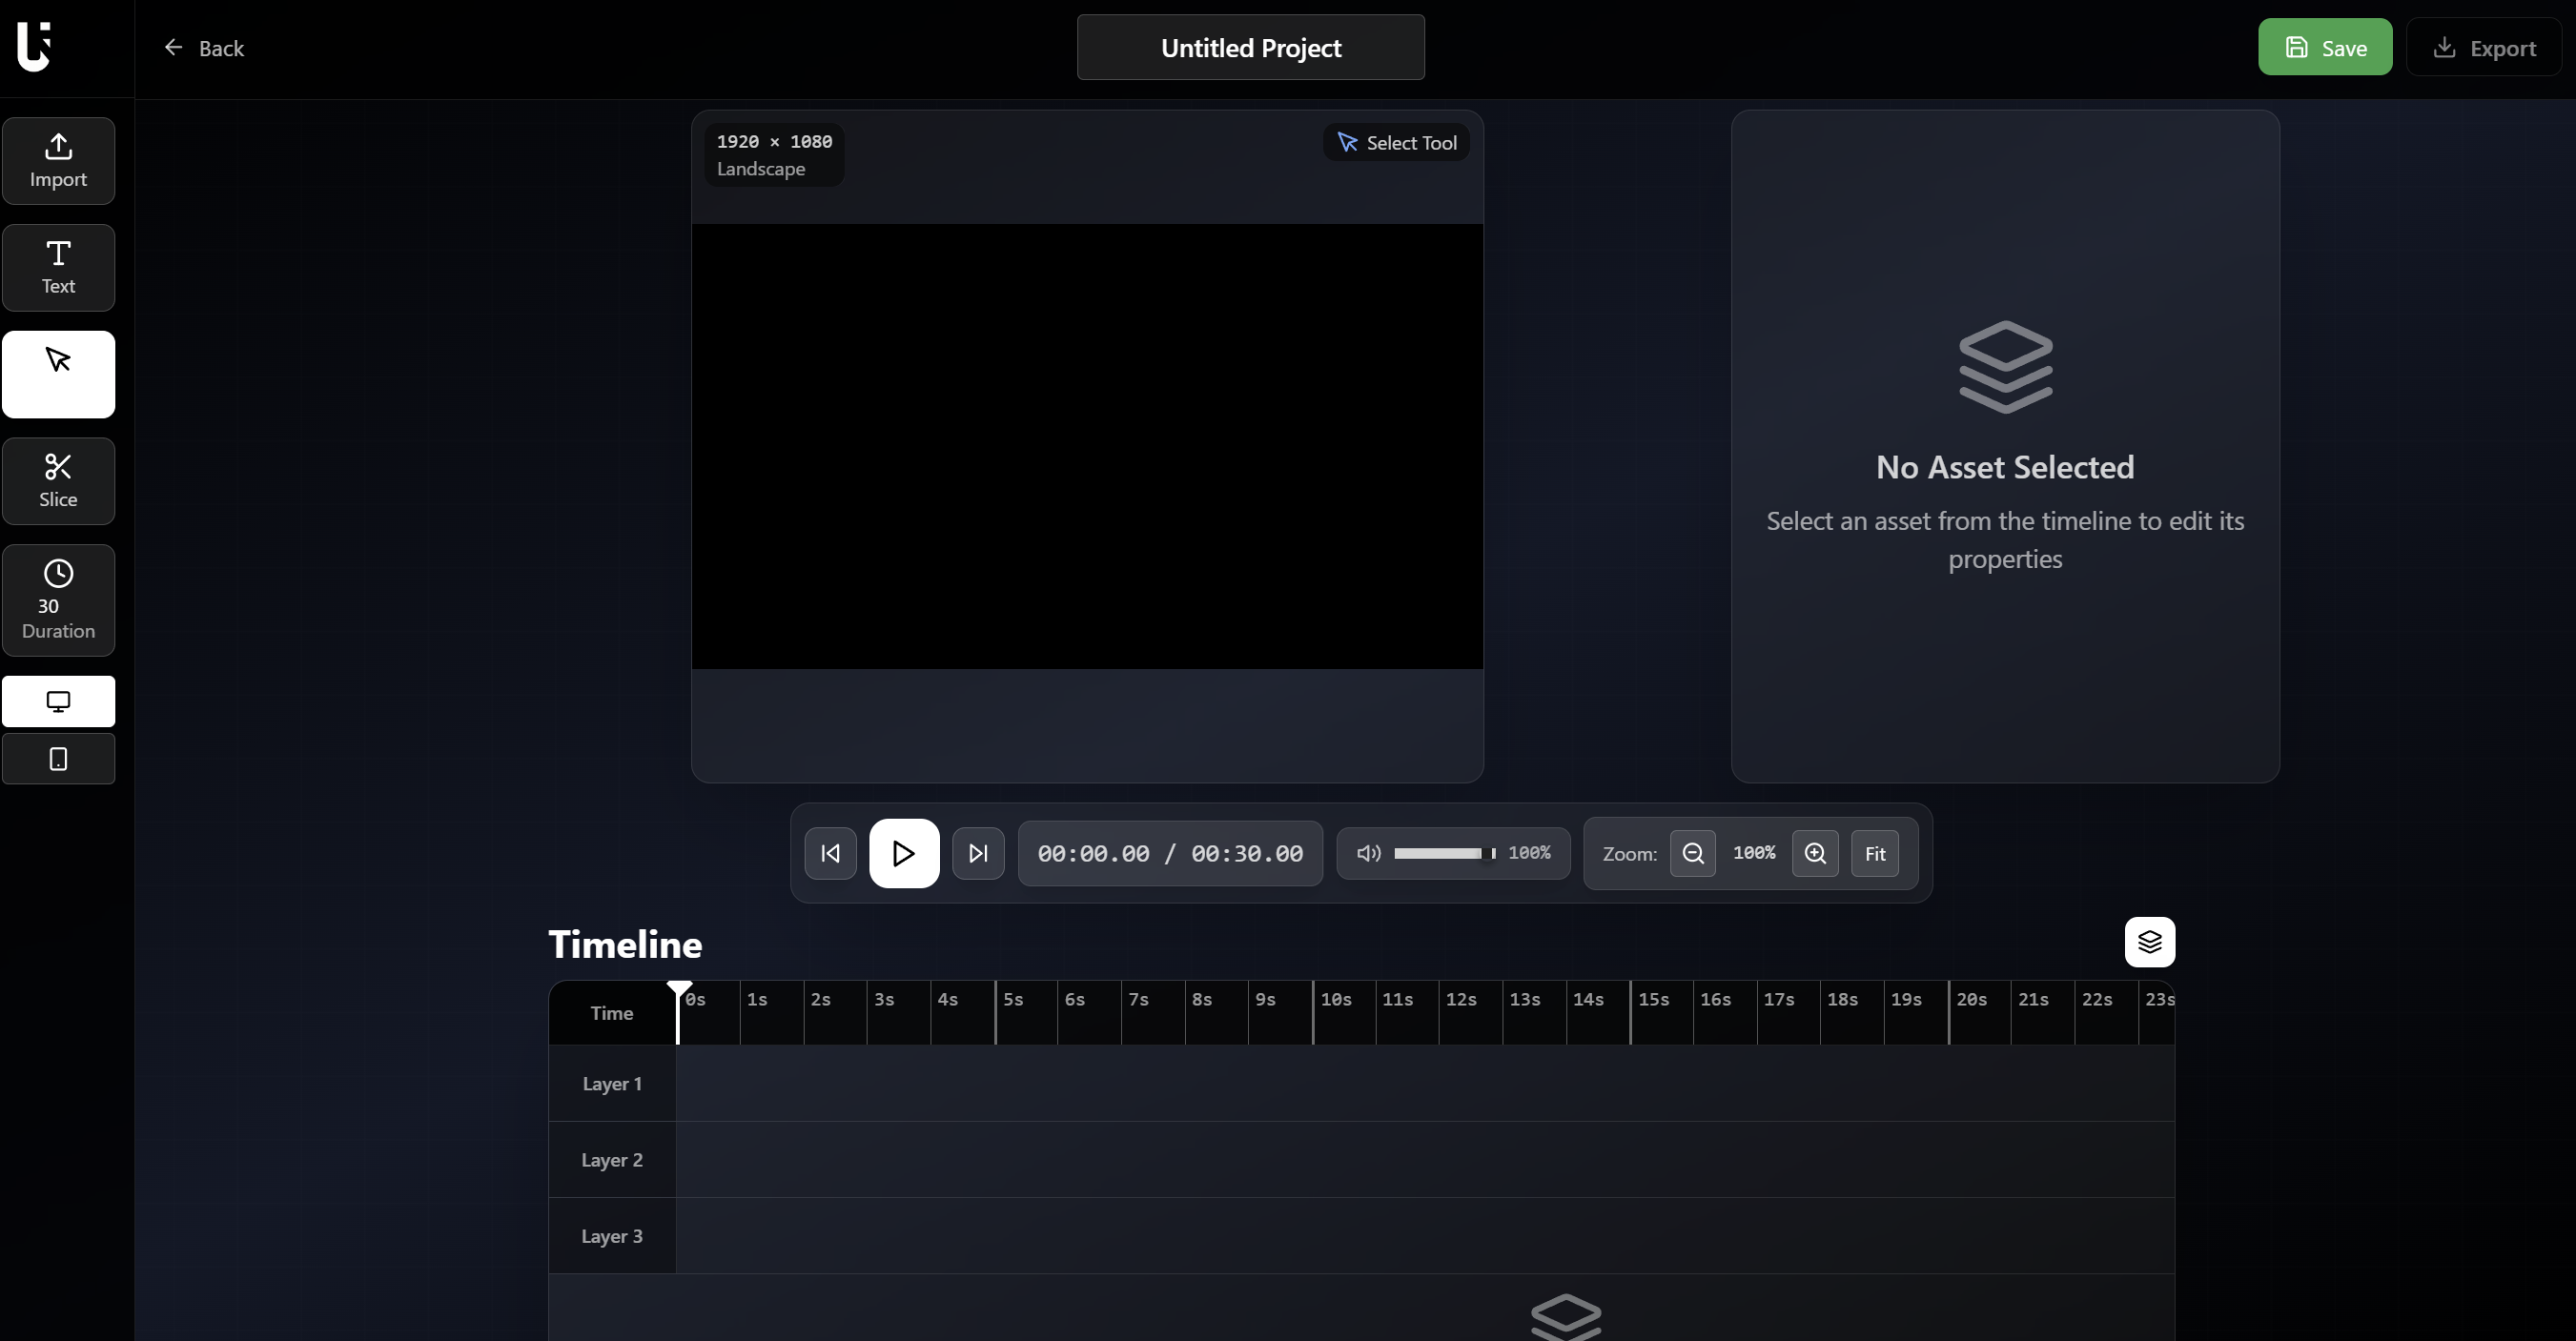Zoom out the timeline
2576x1341 pixels.
1693,853
